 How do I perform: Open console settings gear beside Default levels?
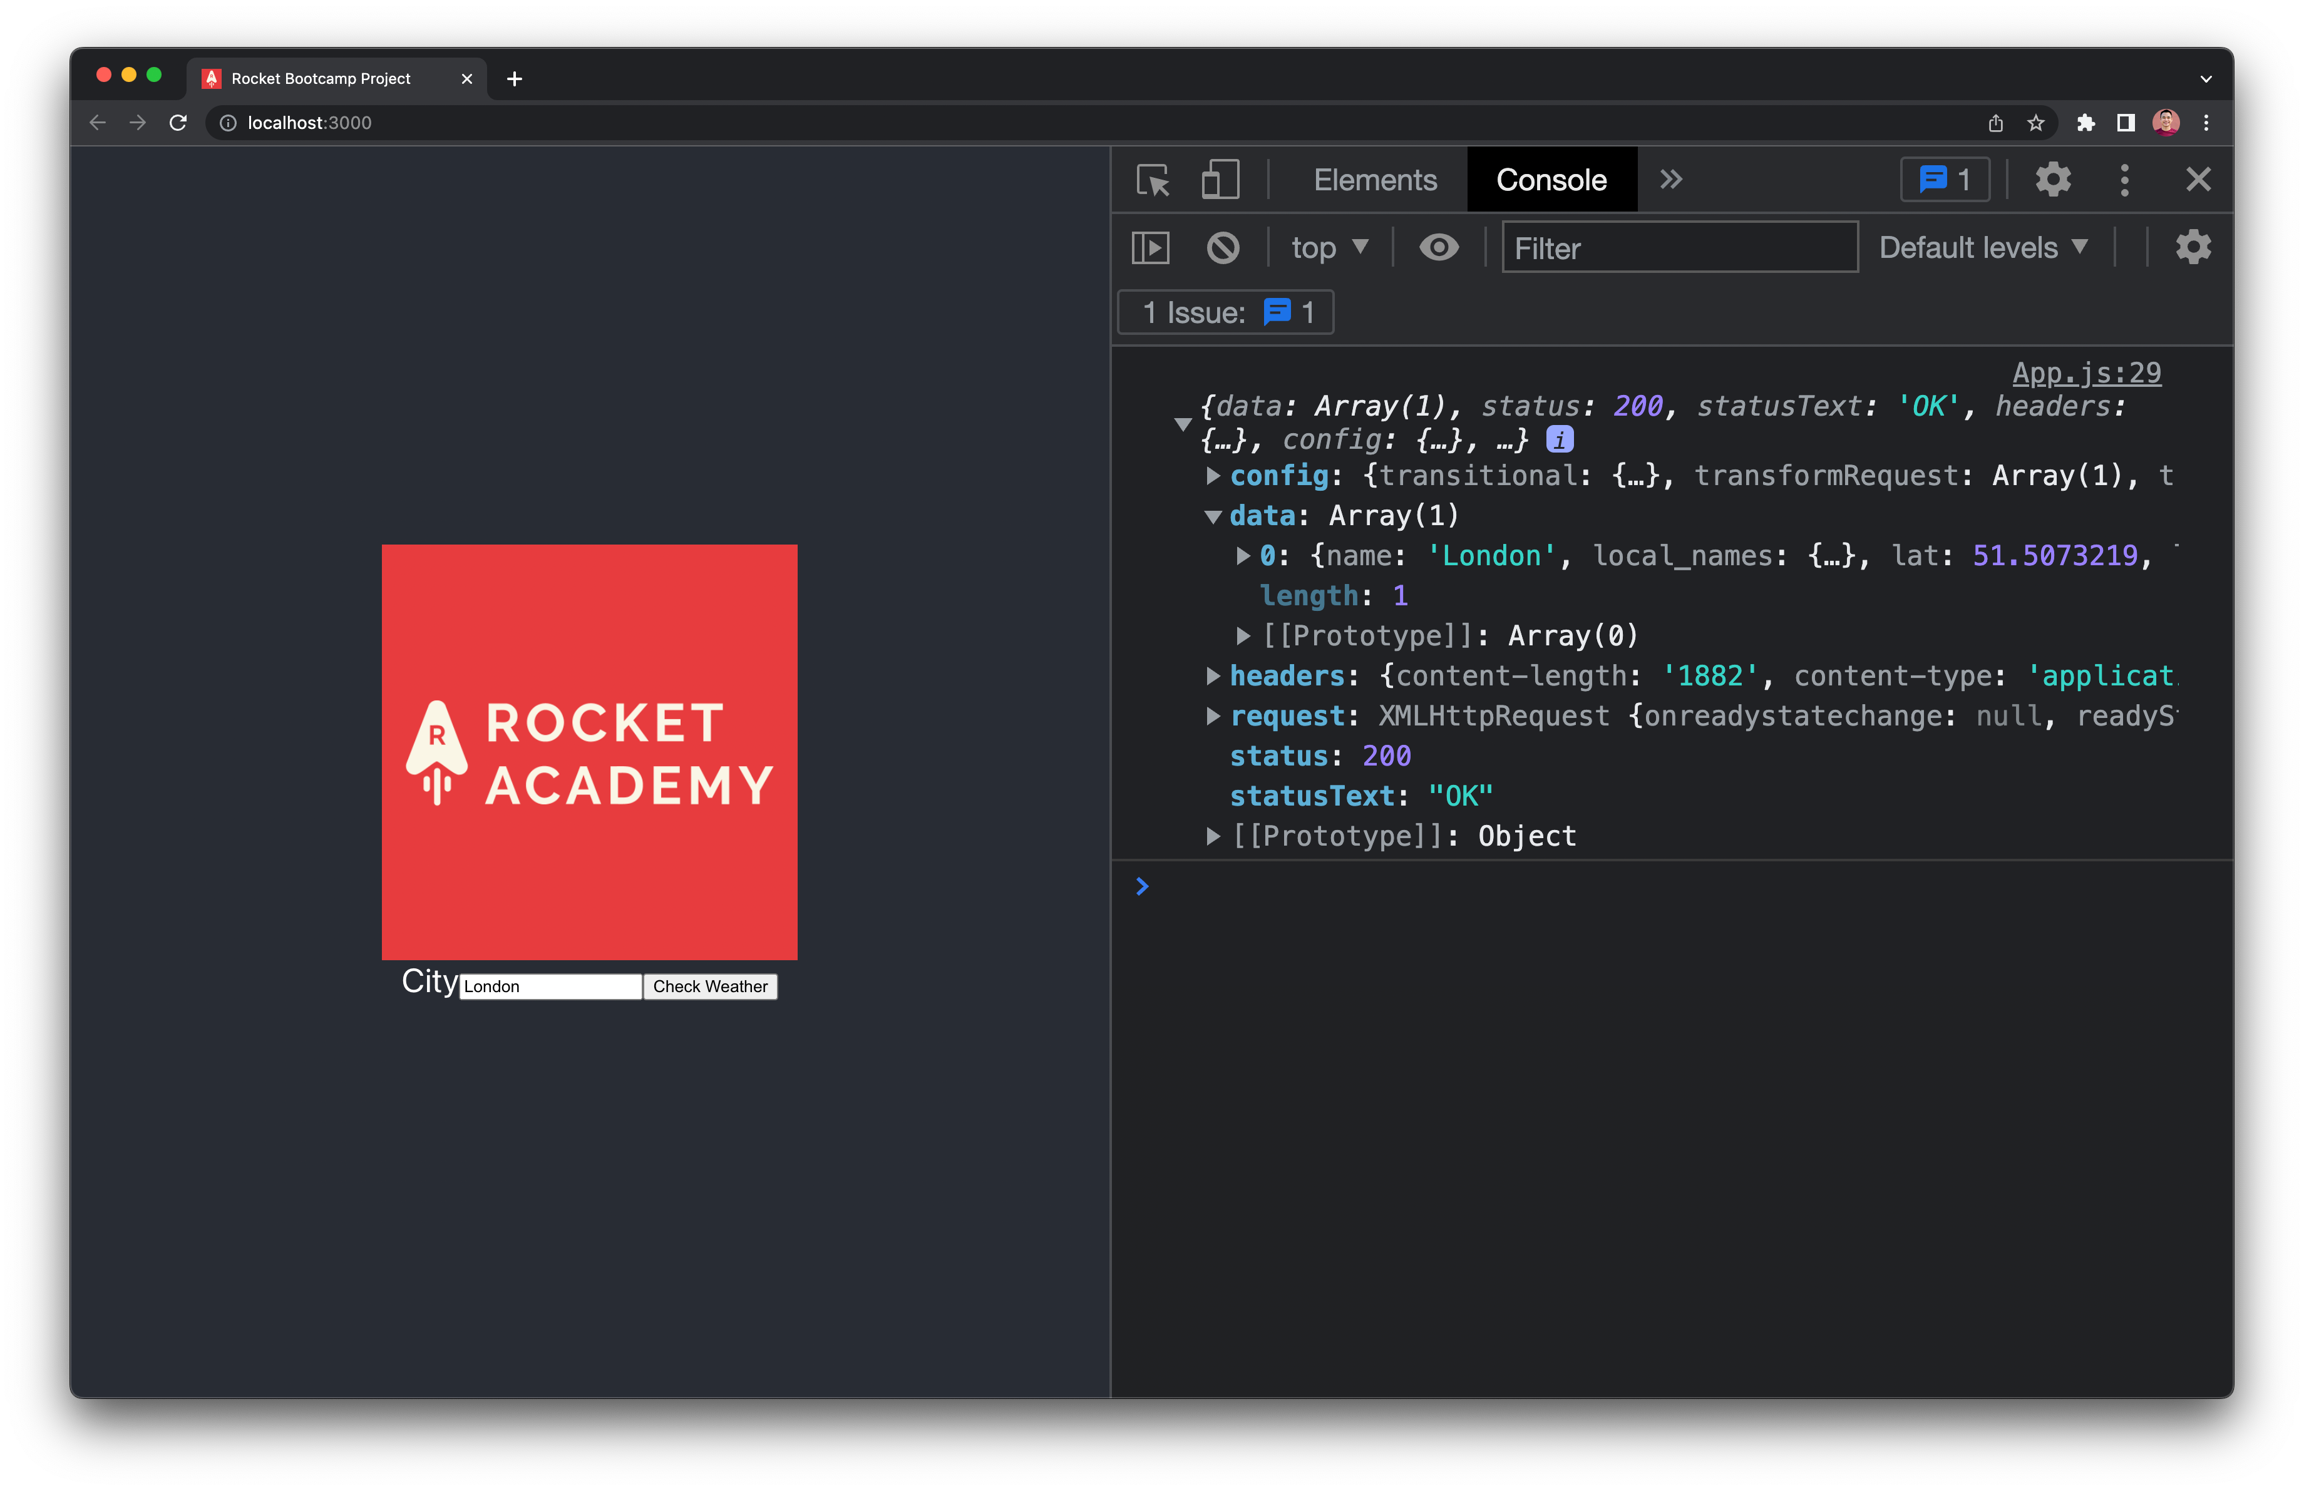[2192, 247]
